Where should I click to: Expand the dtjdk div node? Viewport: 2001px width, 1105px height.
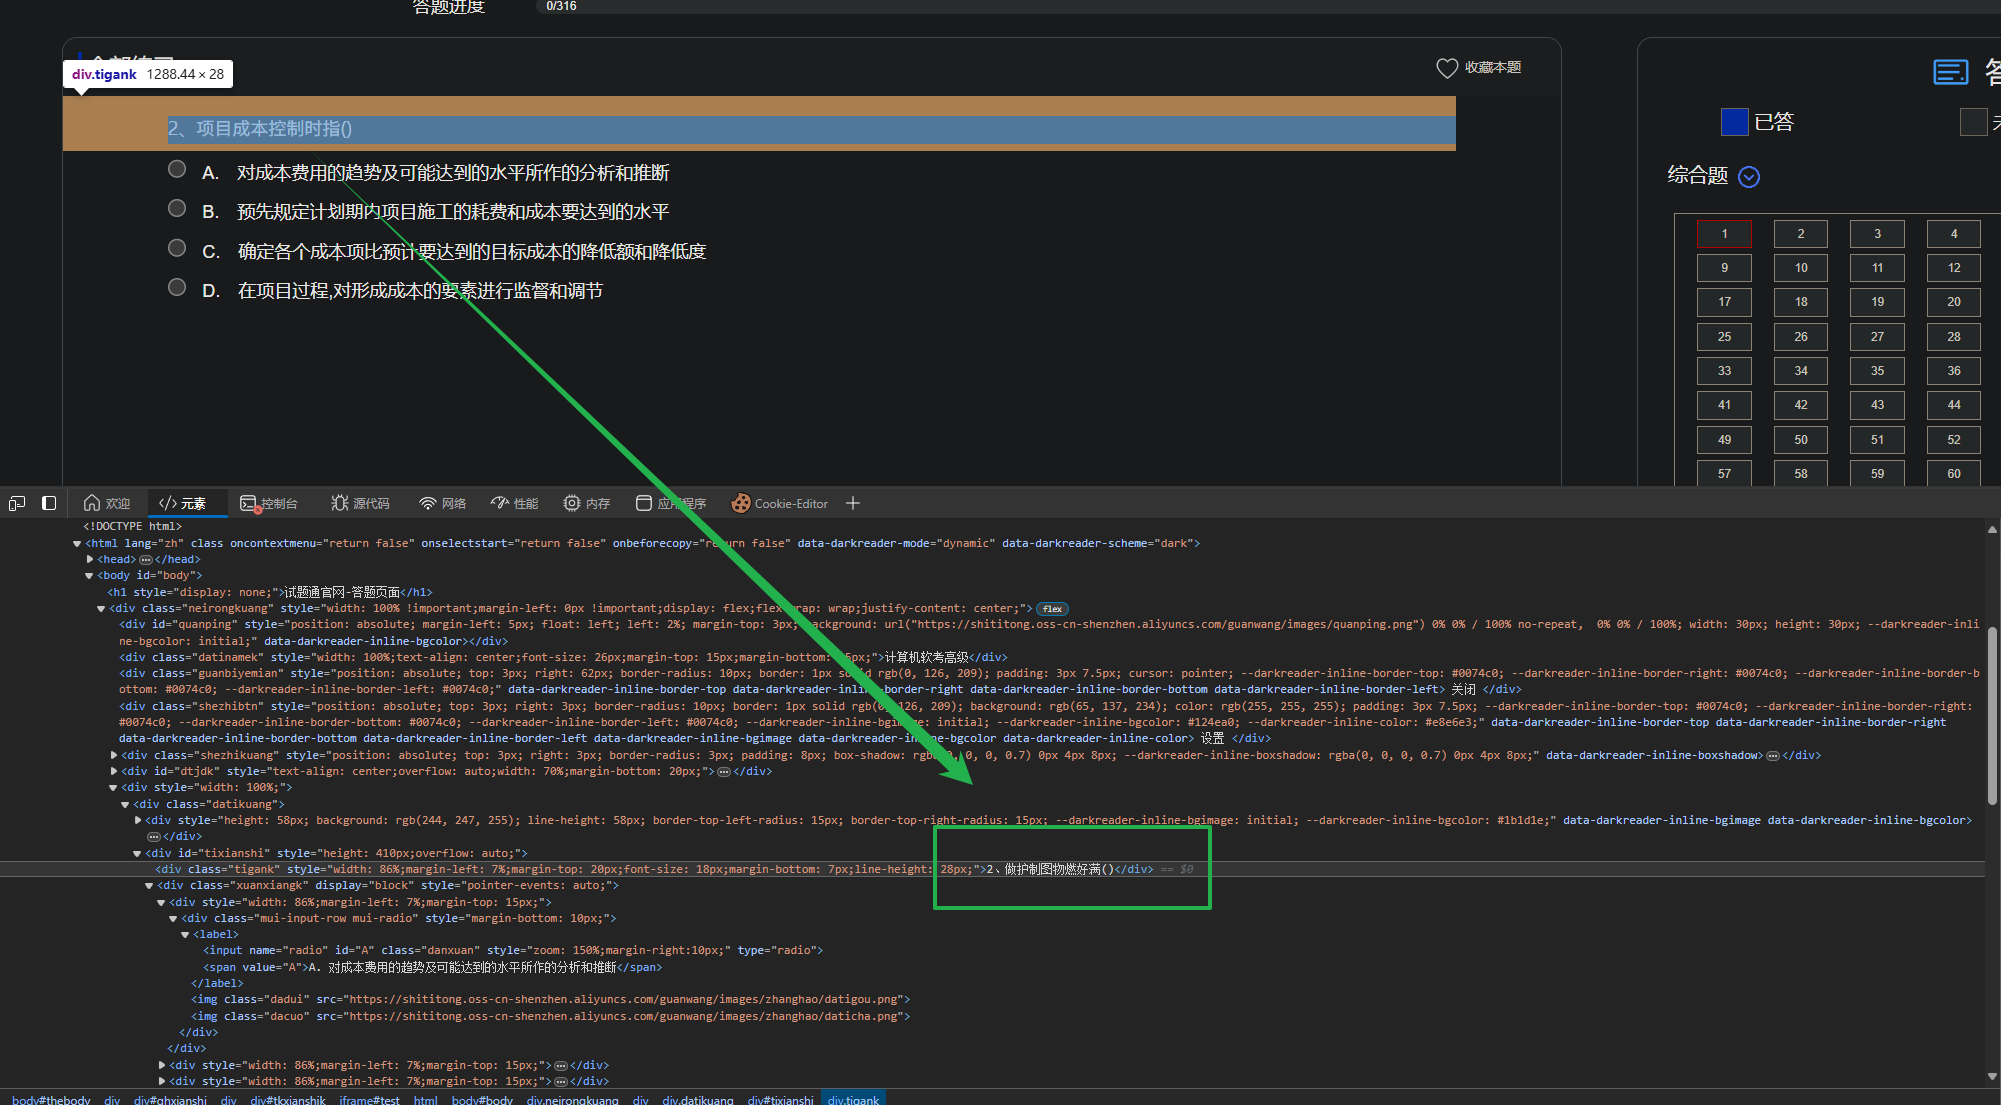[114, 772]
